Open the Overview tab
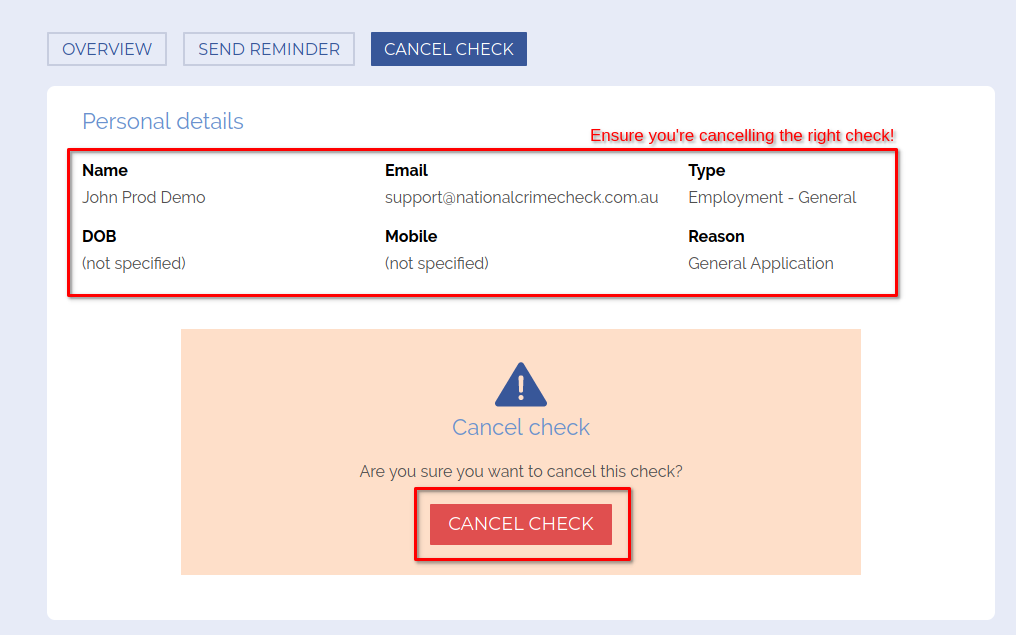This screenshot has width=1016, height=635. pyautogui.click(x=107, y=49)
